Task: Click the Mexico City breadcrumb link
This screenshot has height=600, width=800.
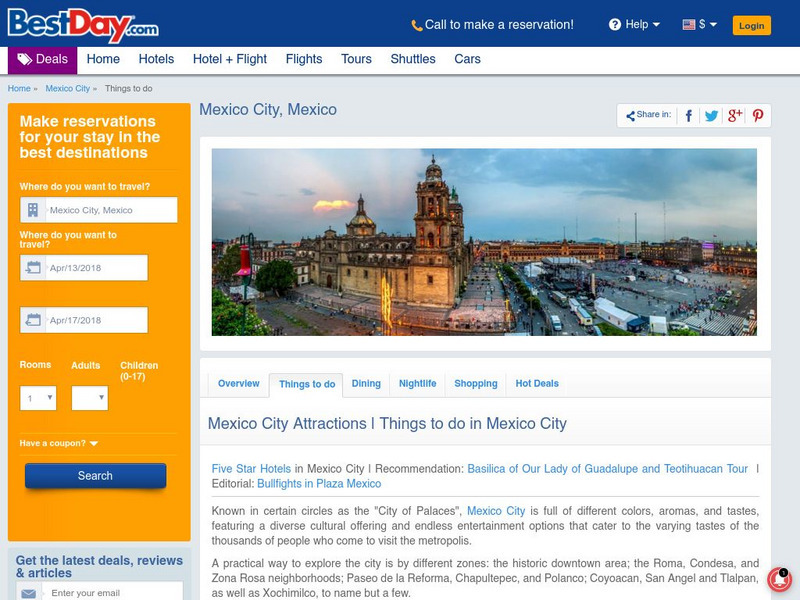Action: coord(67,88)
